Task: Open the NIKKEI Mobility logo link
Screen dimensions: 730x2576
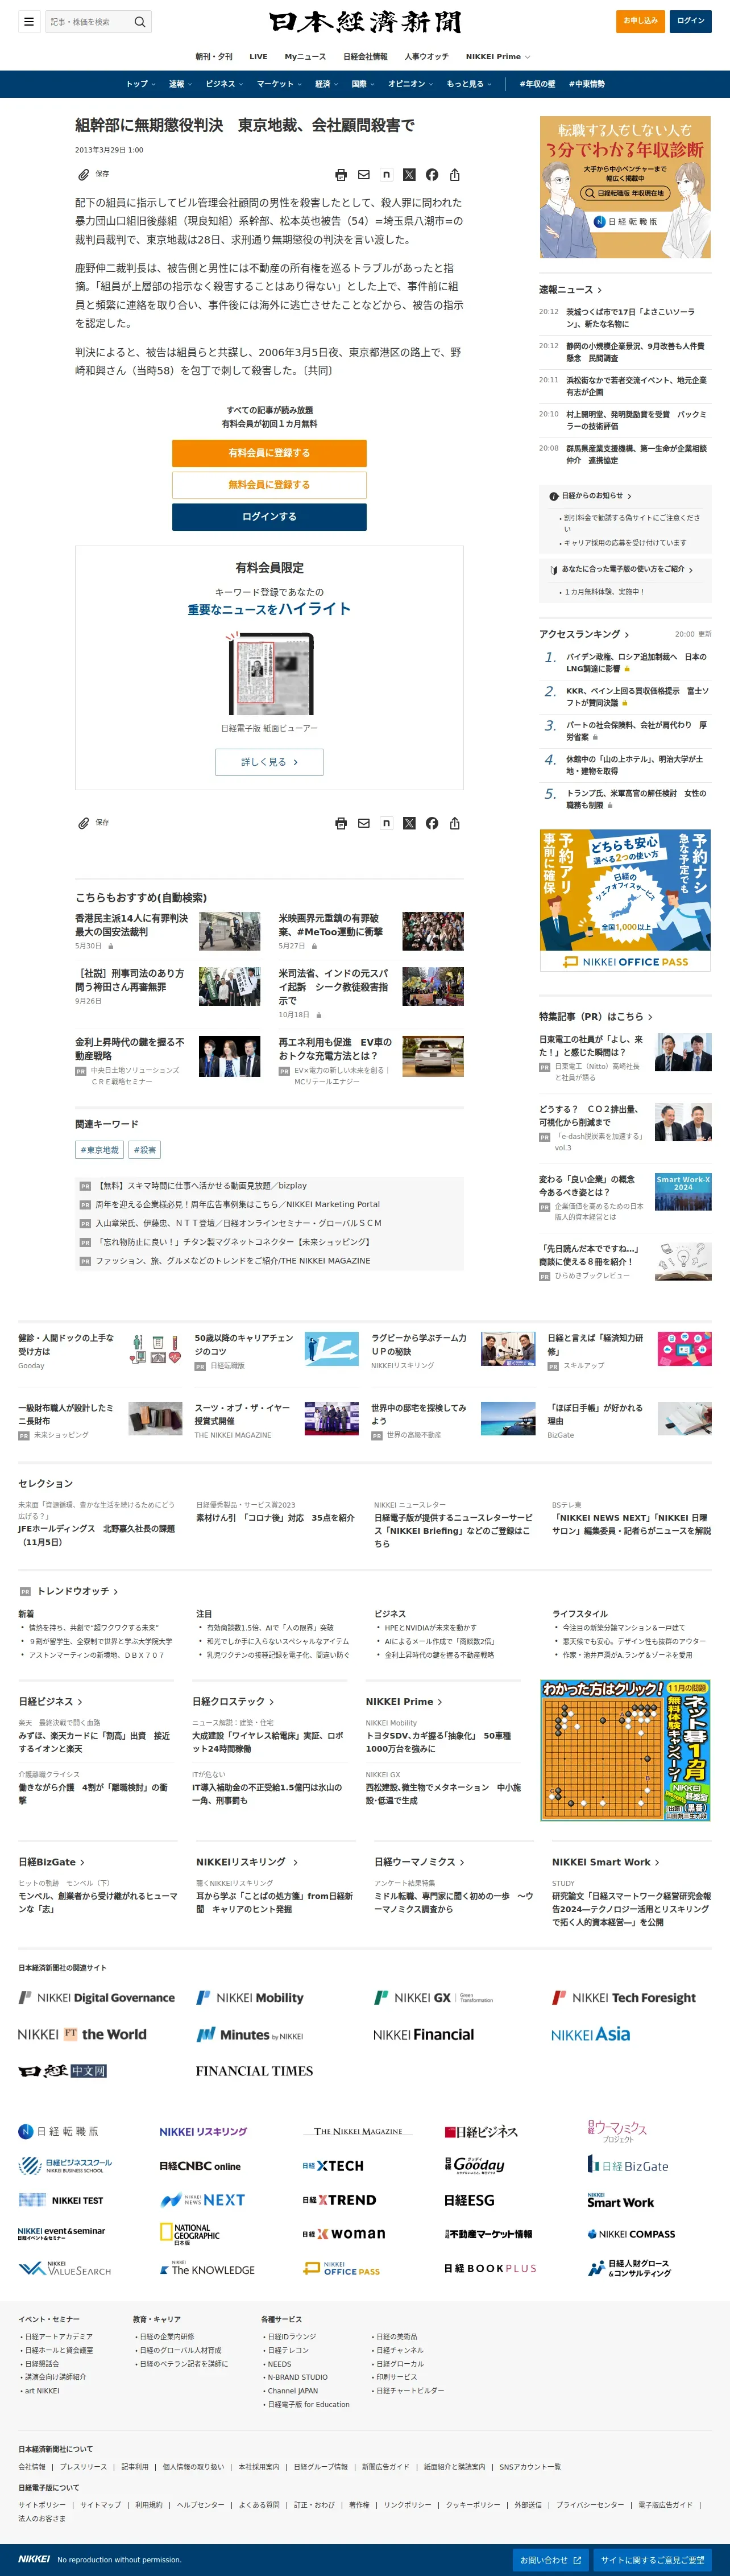Action: [250, 1997]
